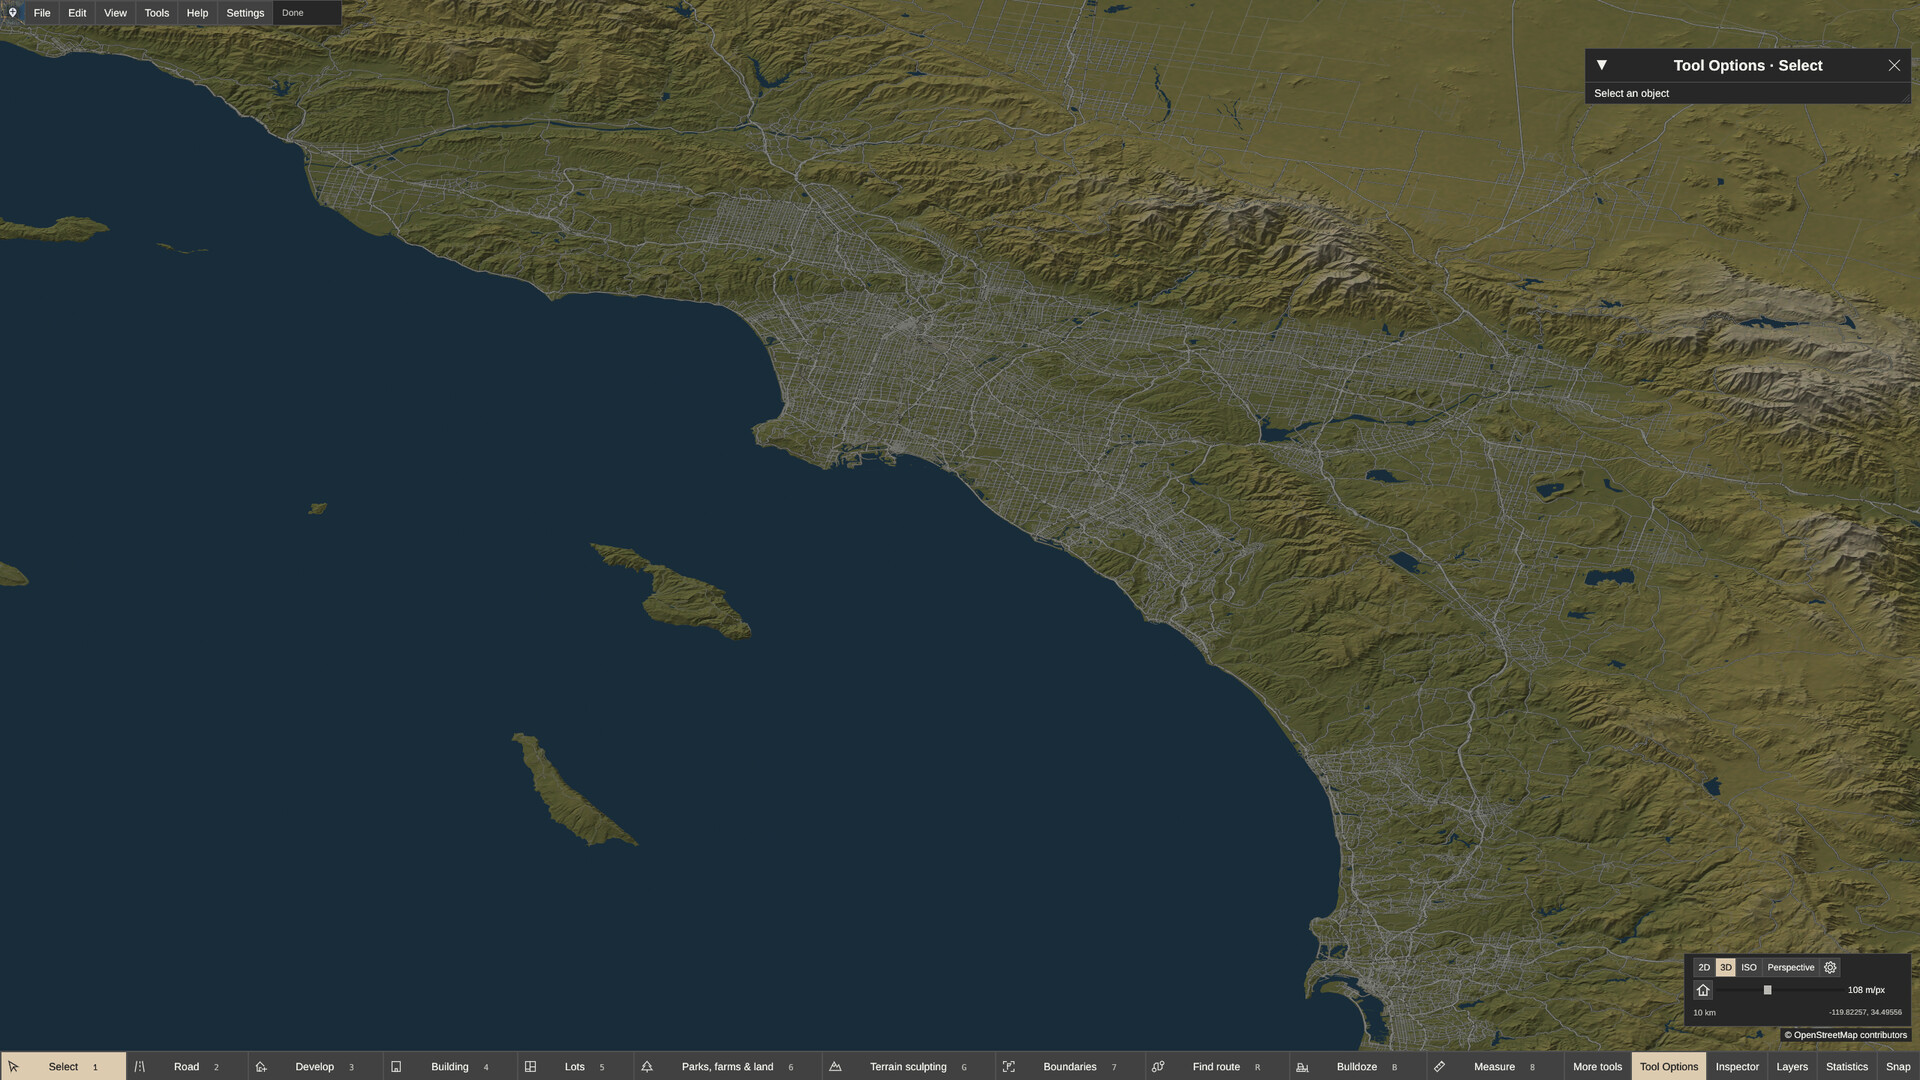This screenshot has width=1920, height=1080.
Task: Show the Layers panel
Action: [x=1792, y=1066]
